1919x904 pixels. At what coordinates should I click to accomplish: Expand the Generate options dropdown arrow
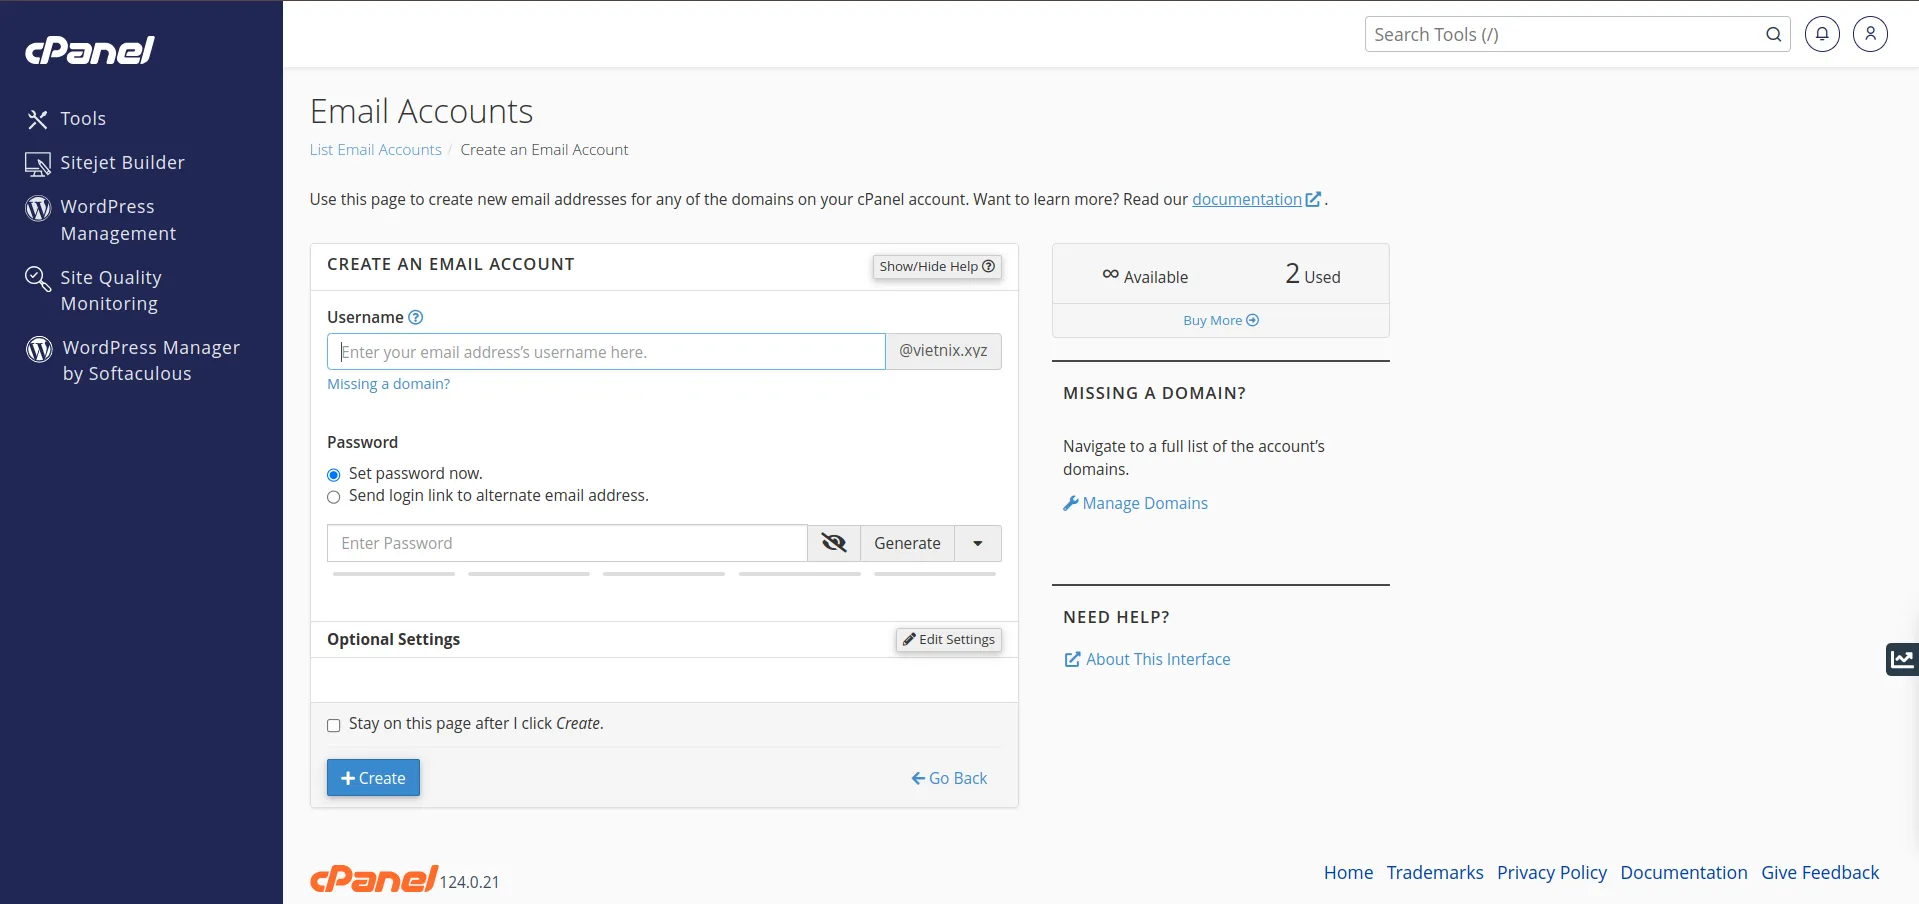click(978, 543)
